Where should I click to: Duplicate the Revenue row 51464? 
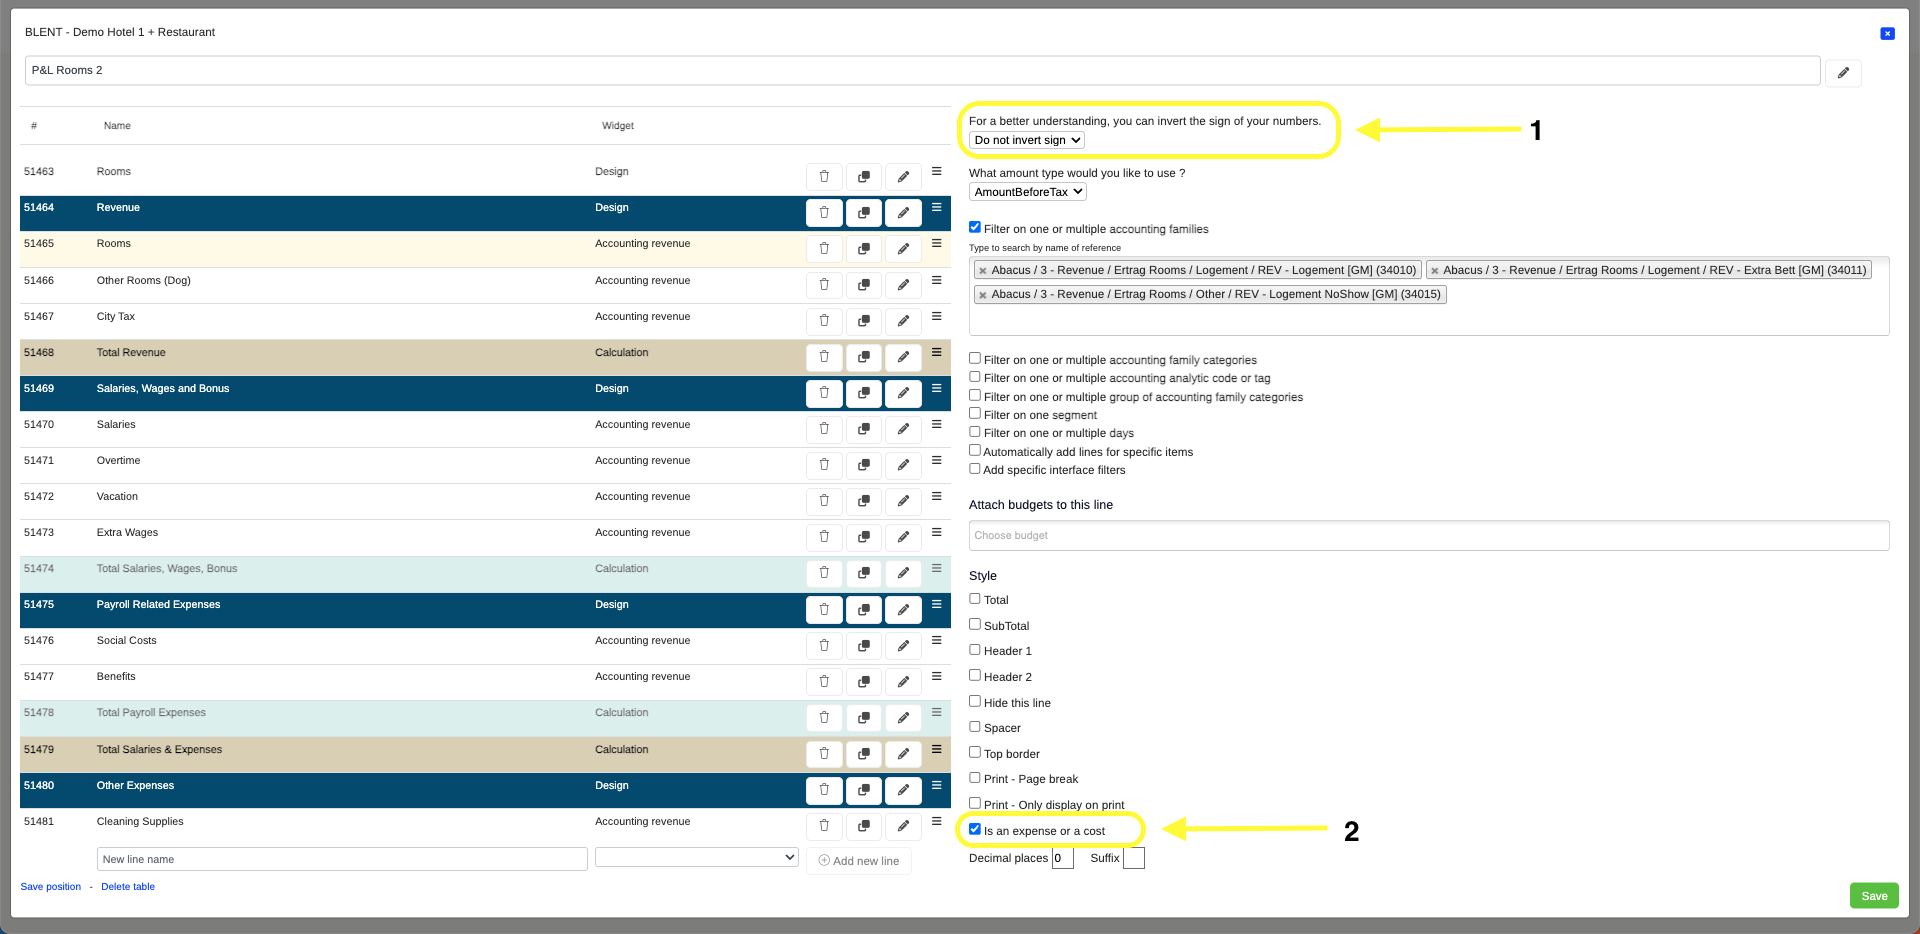coord(863,213)
